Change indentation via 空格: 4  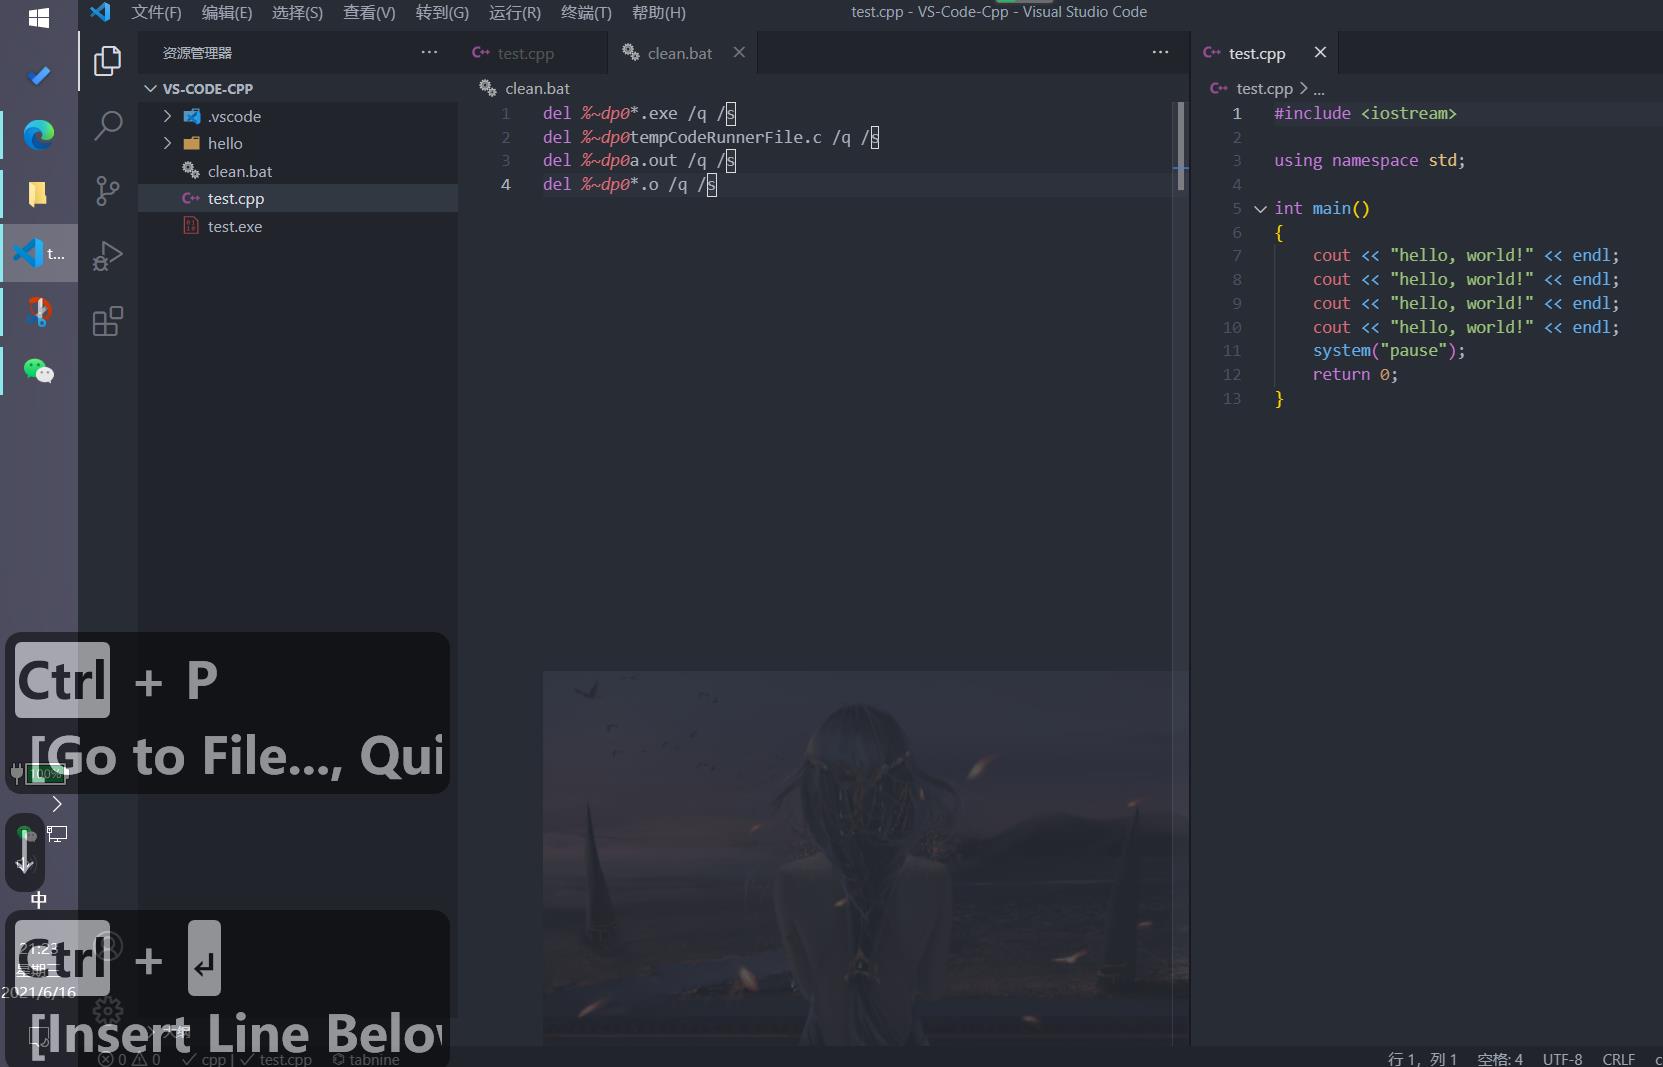[x=1500, y=1059]
